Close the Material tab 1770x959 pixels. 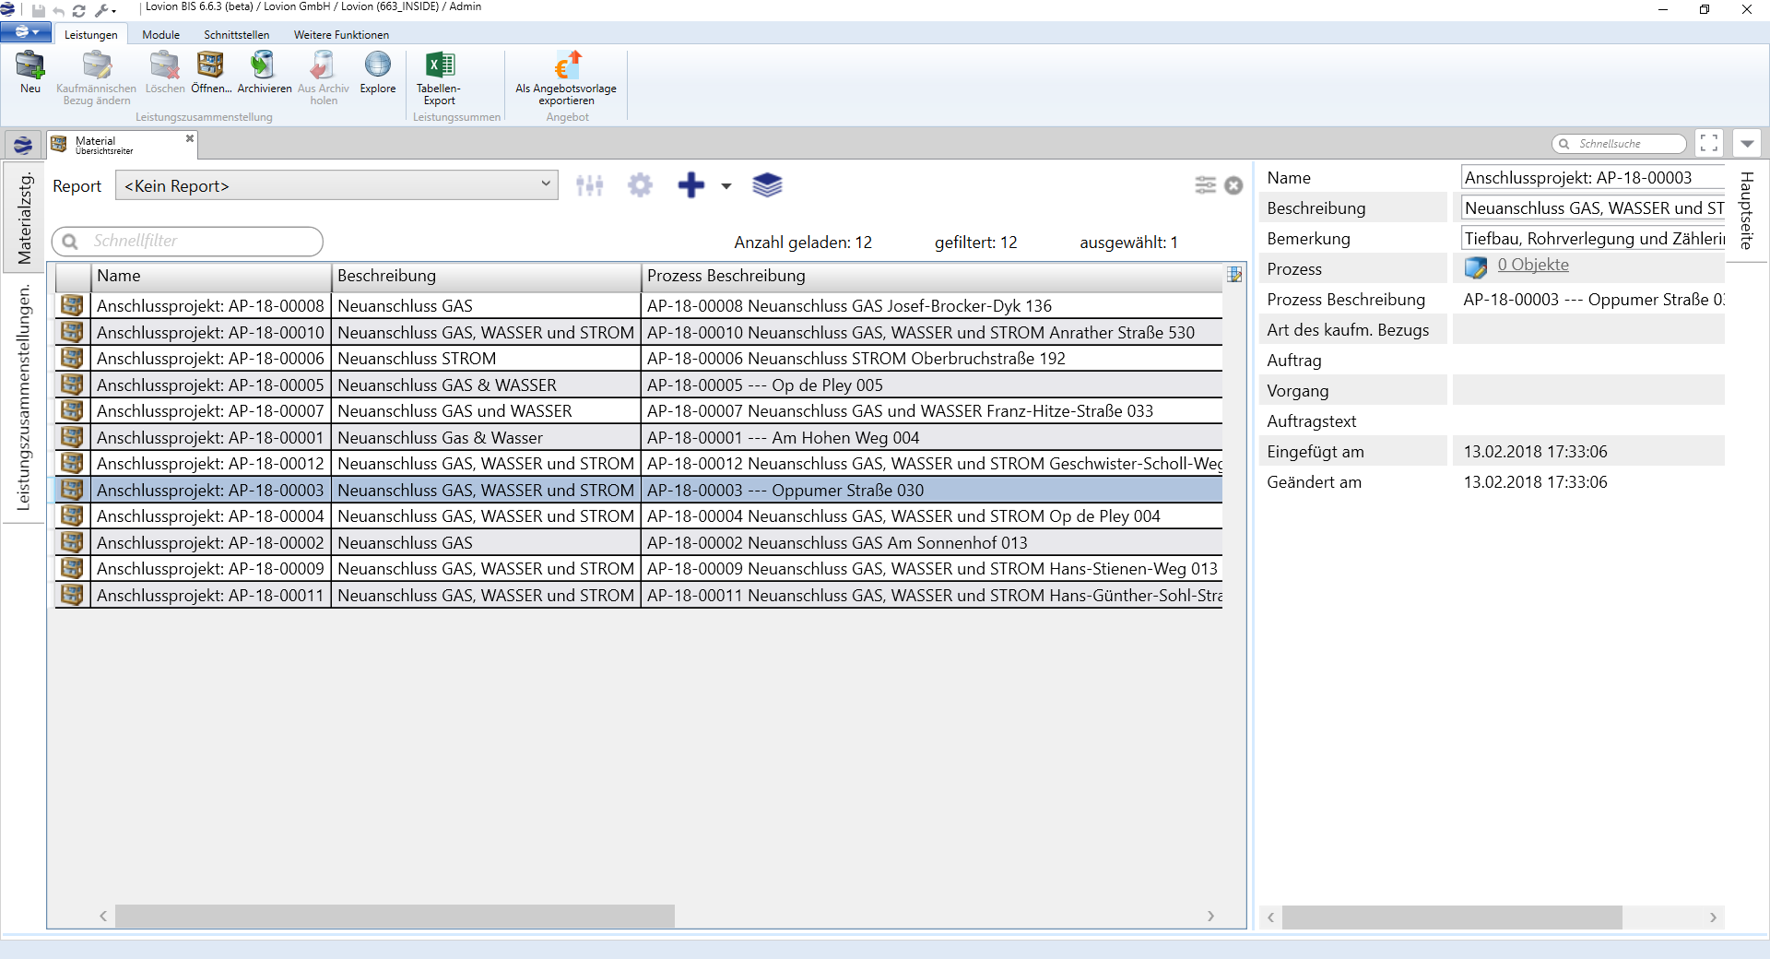click(x=189, y=139)
